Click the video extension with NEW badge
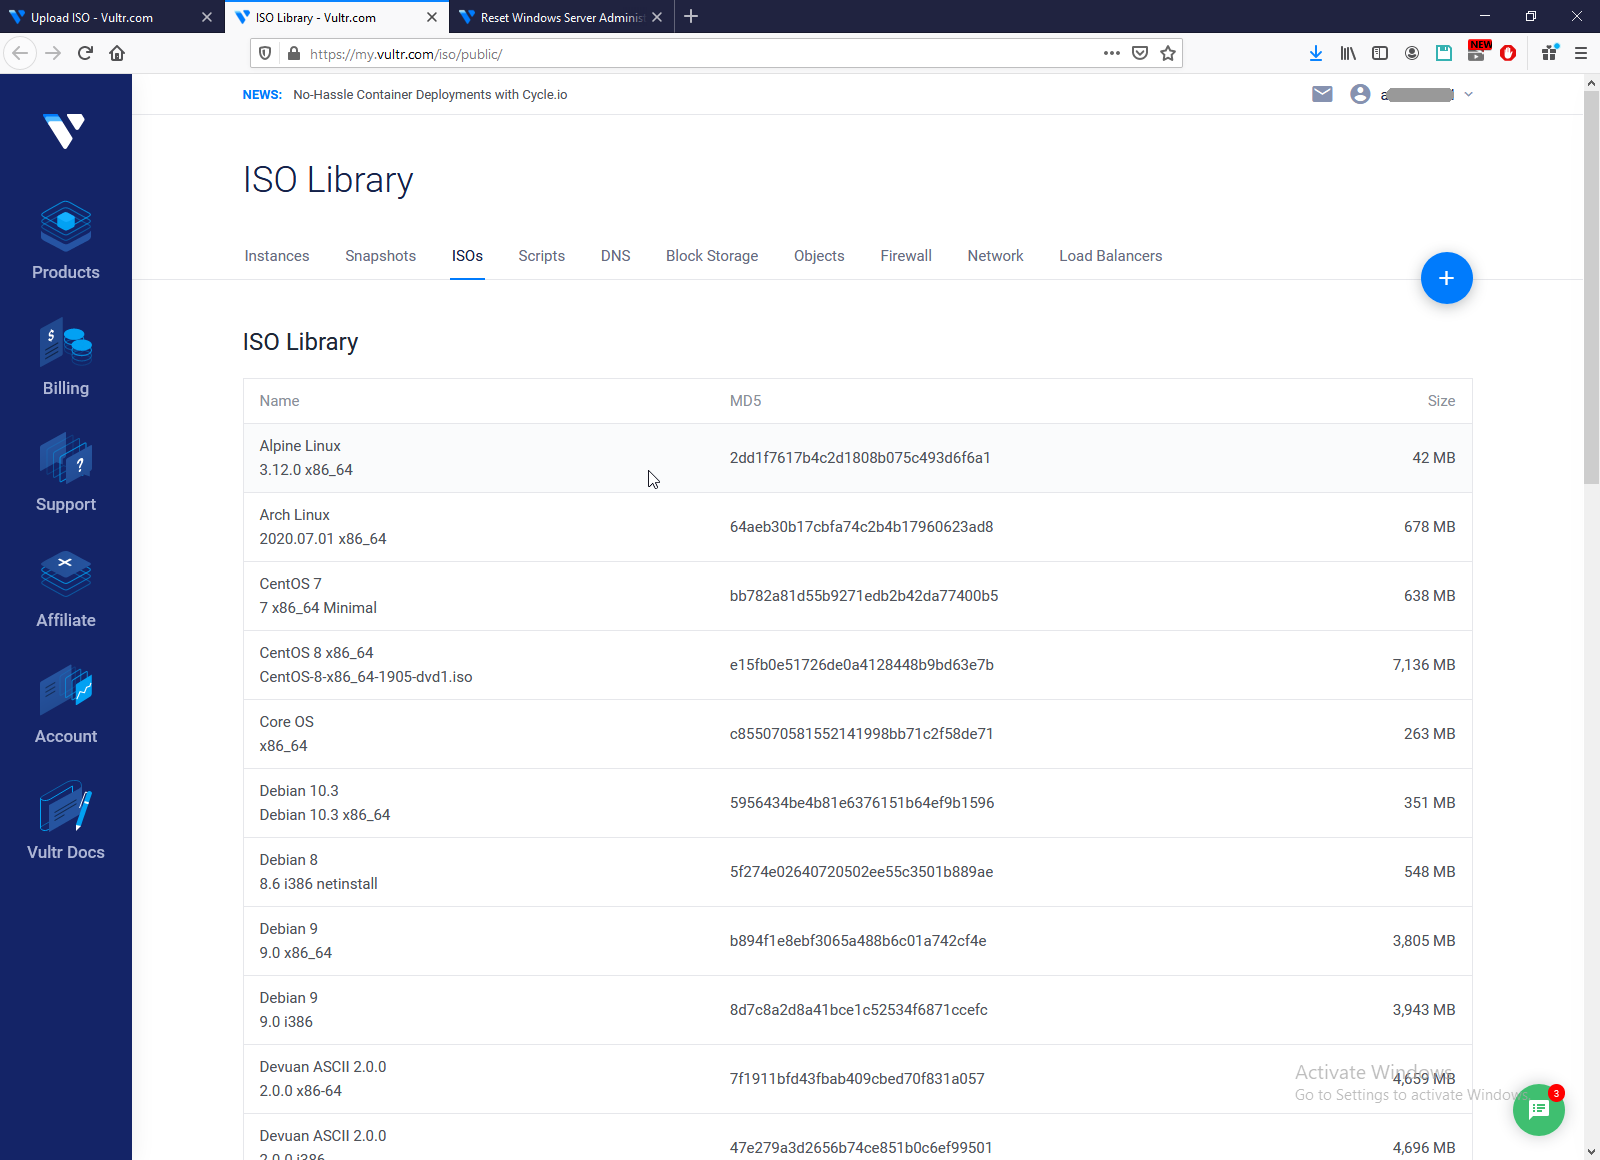 coord(1477,52)
